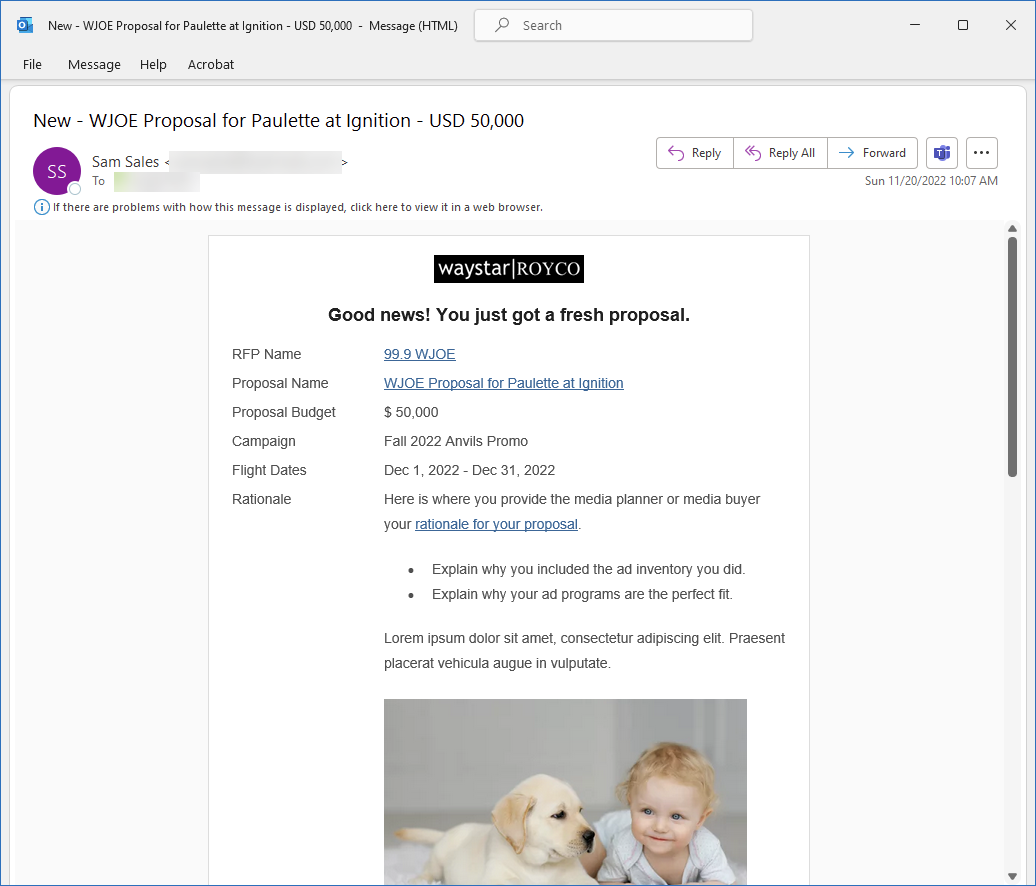
Task: Open the File menu
Action: (x=32, y=64)
